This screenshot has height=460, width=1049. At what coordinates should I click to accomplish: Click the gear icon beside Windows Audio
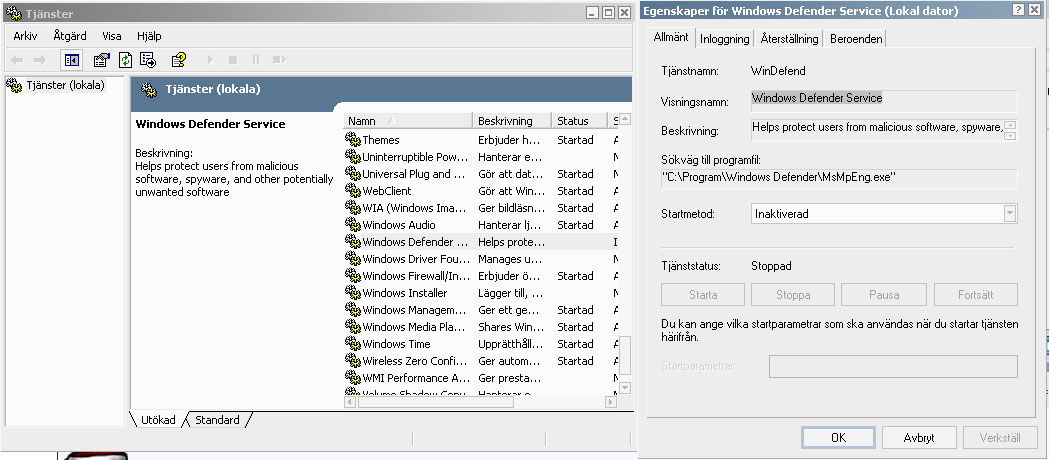point(353,225)
